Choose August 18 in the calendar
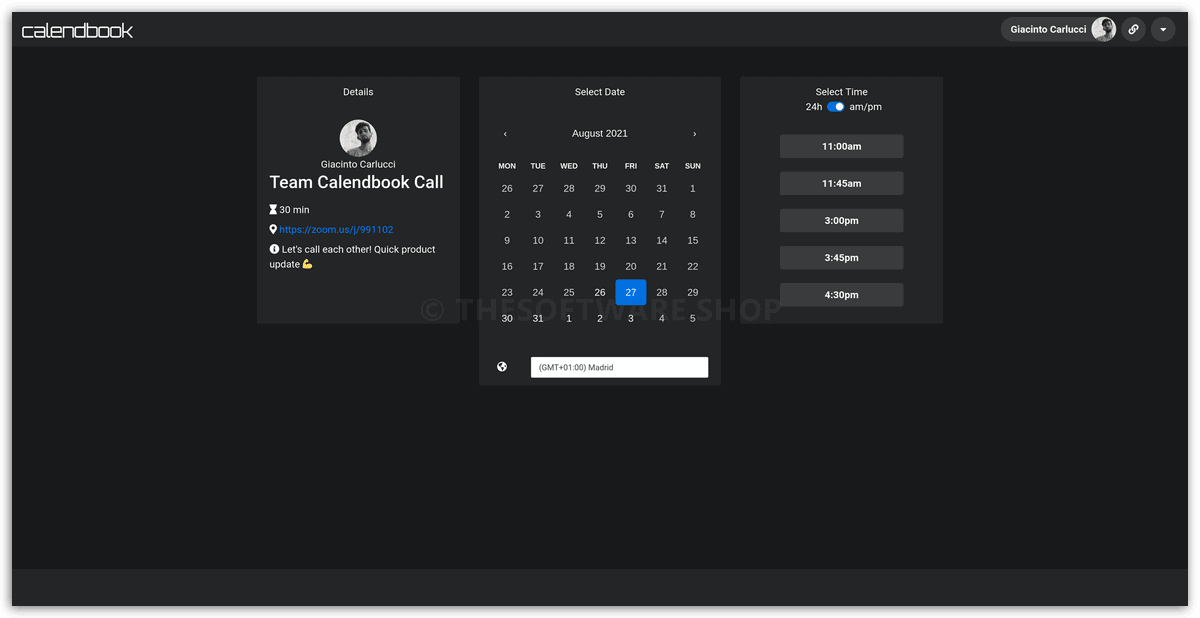The image size is (1200, 618). click(x=569, y=266)
